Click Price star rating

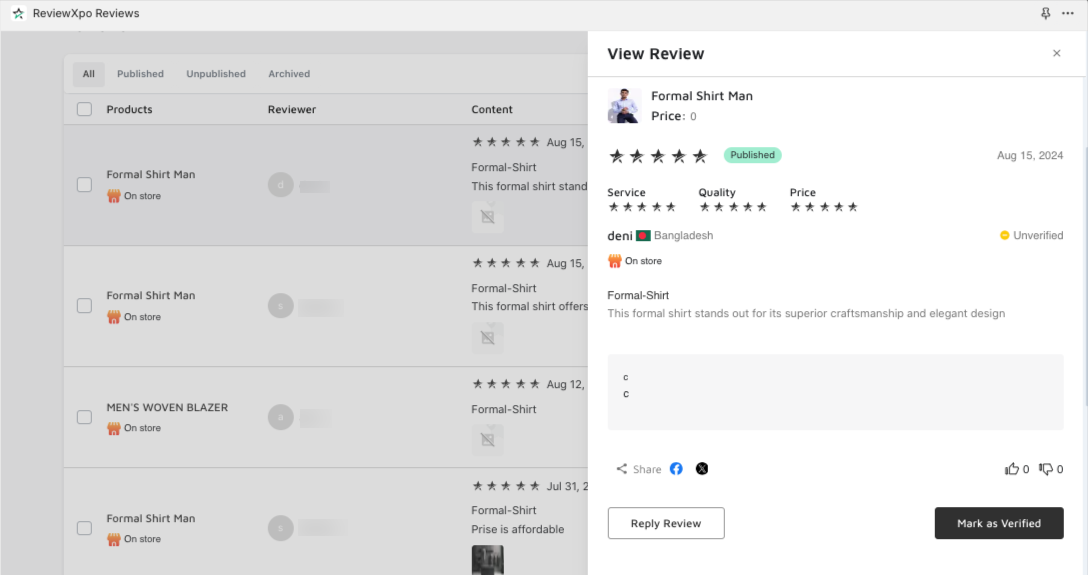click(x=824, y=207)
